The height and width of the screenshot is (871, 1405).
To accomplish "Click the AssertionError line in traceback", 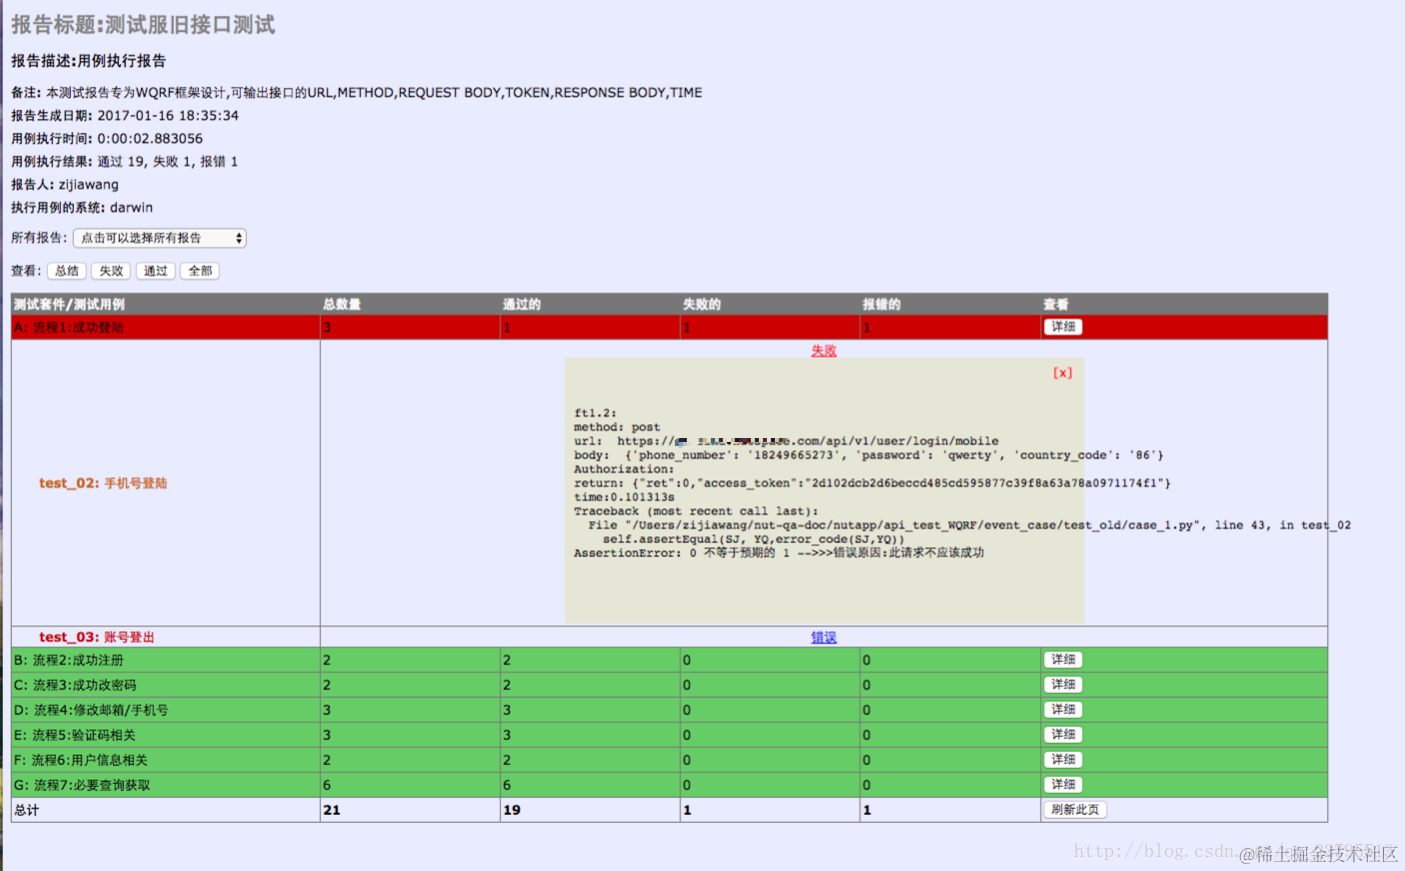I will (779, 553).
